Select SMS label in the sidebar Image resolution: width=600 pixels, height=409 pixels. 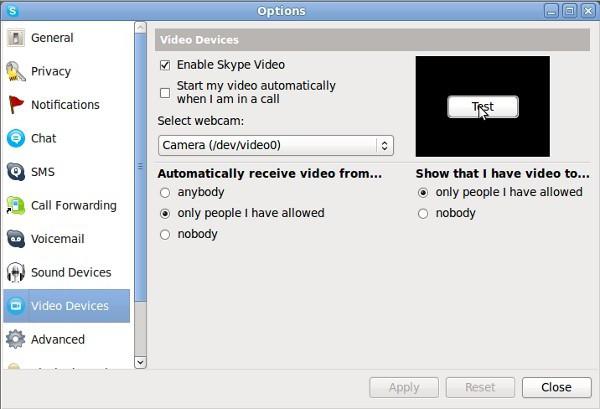(43, 171)
